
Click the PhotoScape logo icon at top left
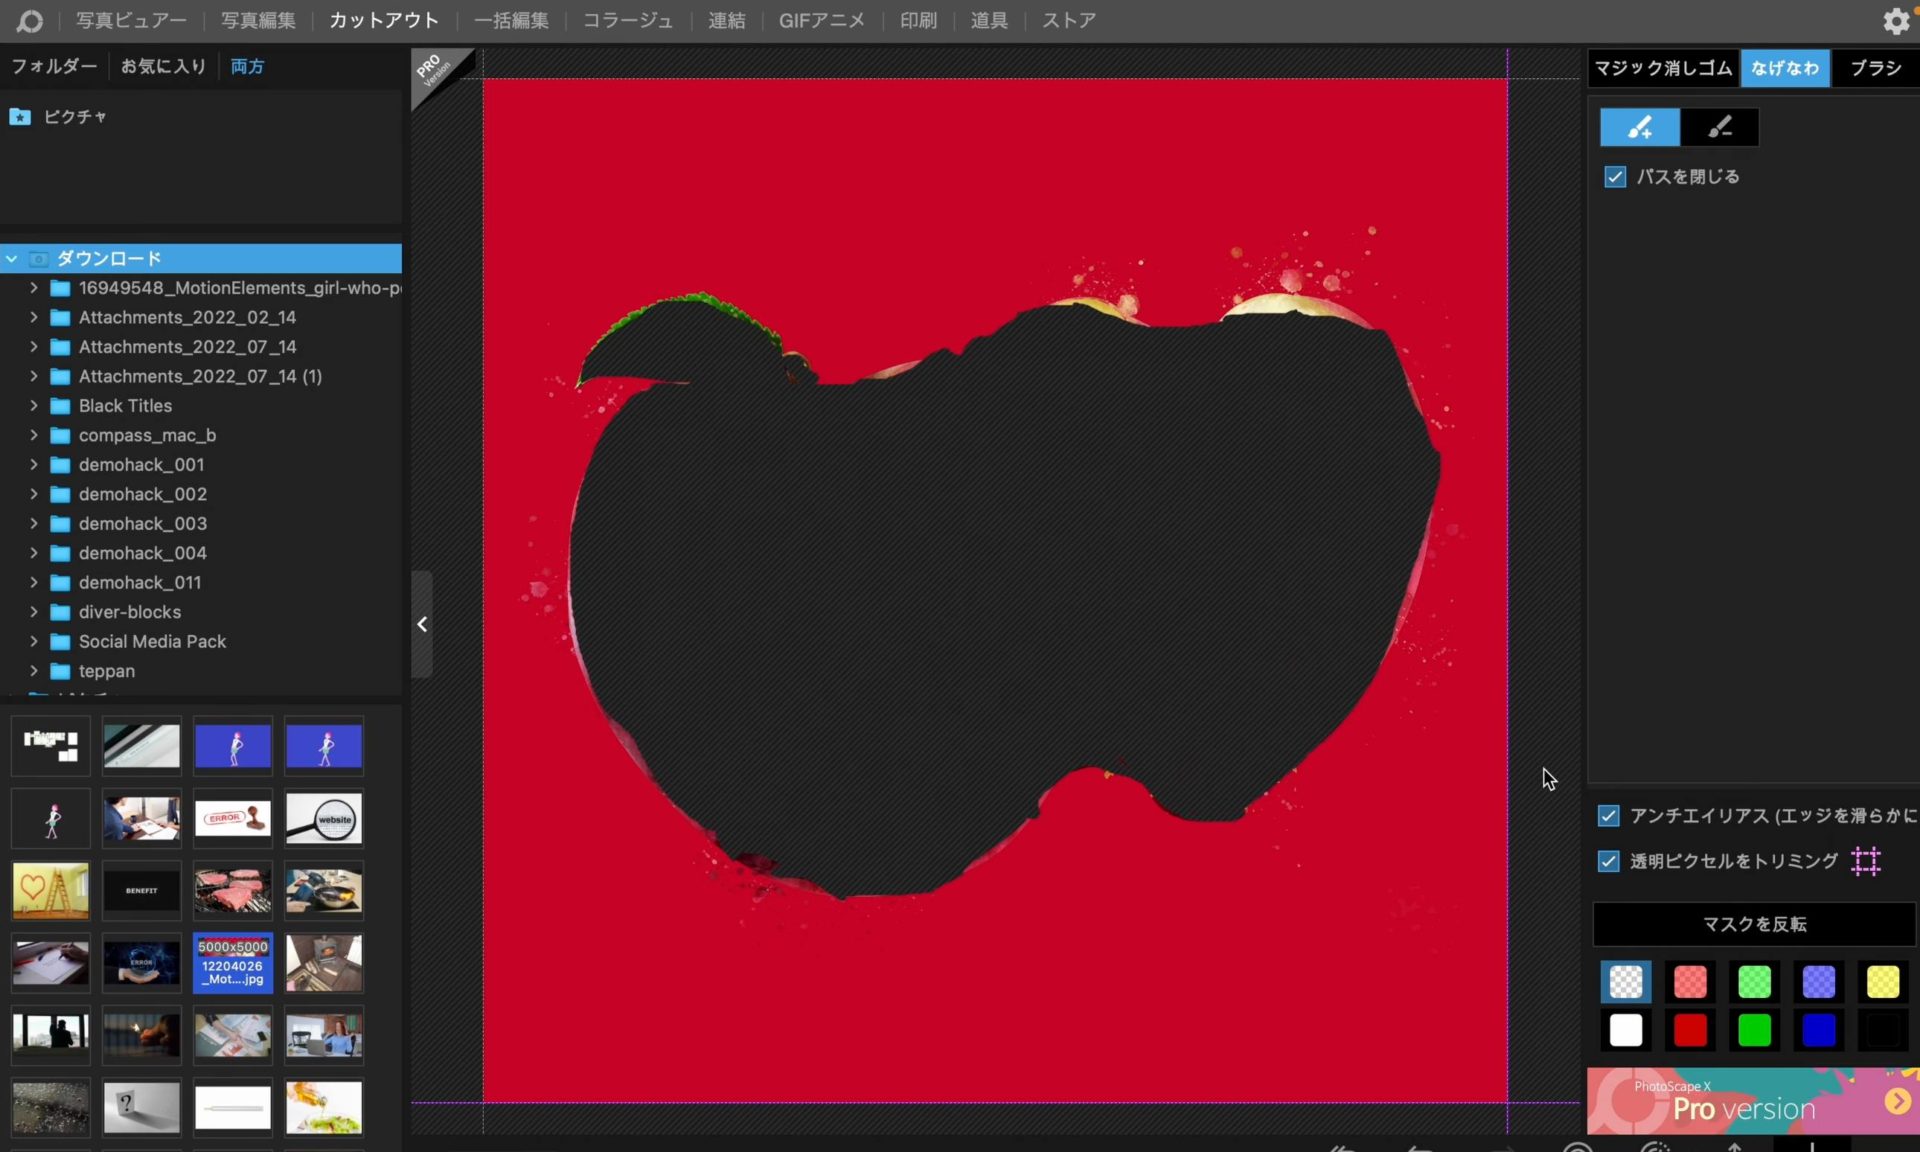pos(30,21)
